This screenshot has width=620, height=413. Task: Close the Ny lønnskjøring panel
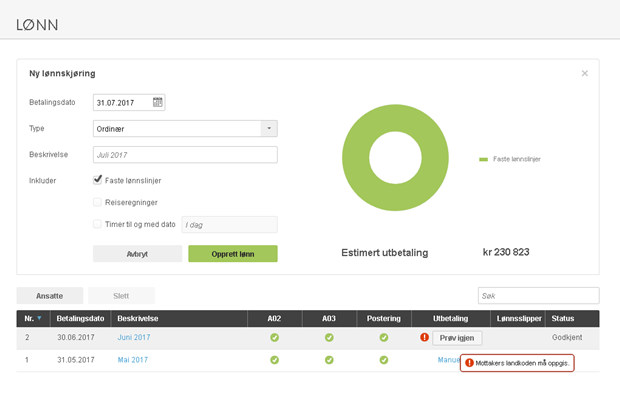pos(584,73)
